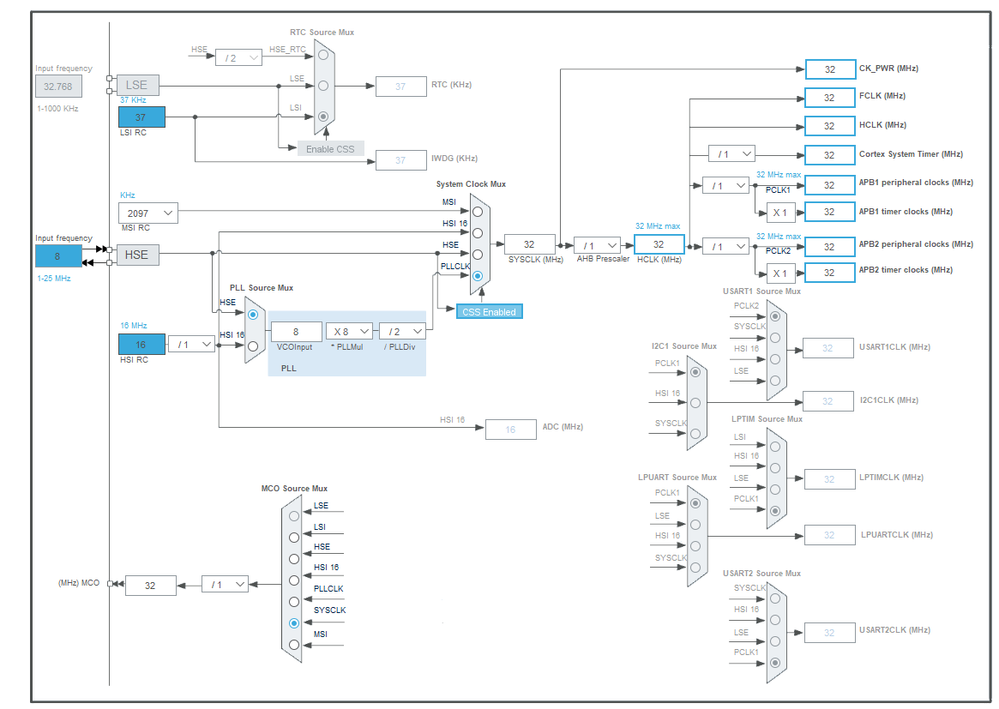Image resolution: width=999 pixels, height=709 pixels.
Task: Select SYSCLK in USART1 Source Mux
Action: pyautogui.click(x=775, y=338)
